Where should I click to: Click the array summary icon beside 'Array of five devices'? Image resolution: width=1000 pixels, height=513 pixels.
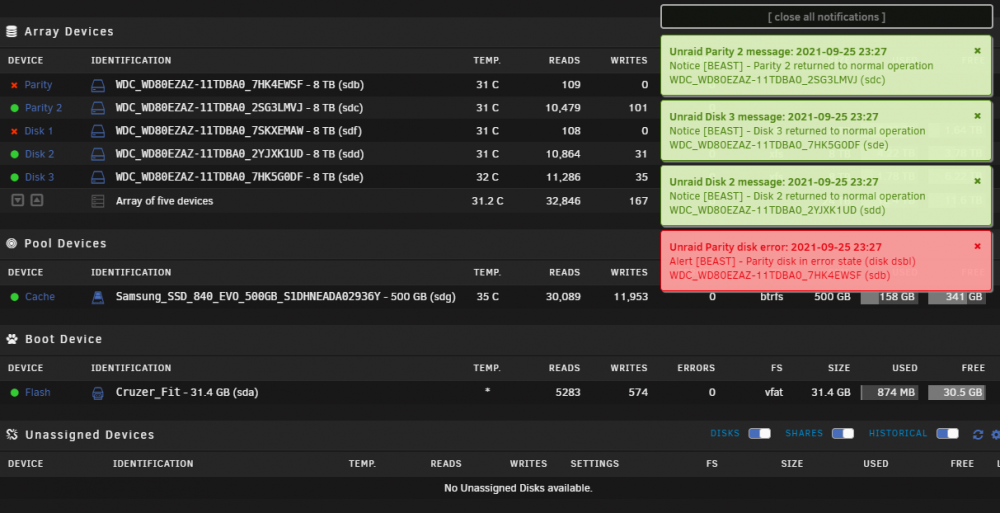(x=98, y=201)
